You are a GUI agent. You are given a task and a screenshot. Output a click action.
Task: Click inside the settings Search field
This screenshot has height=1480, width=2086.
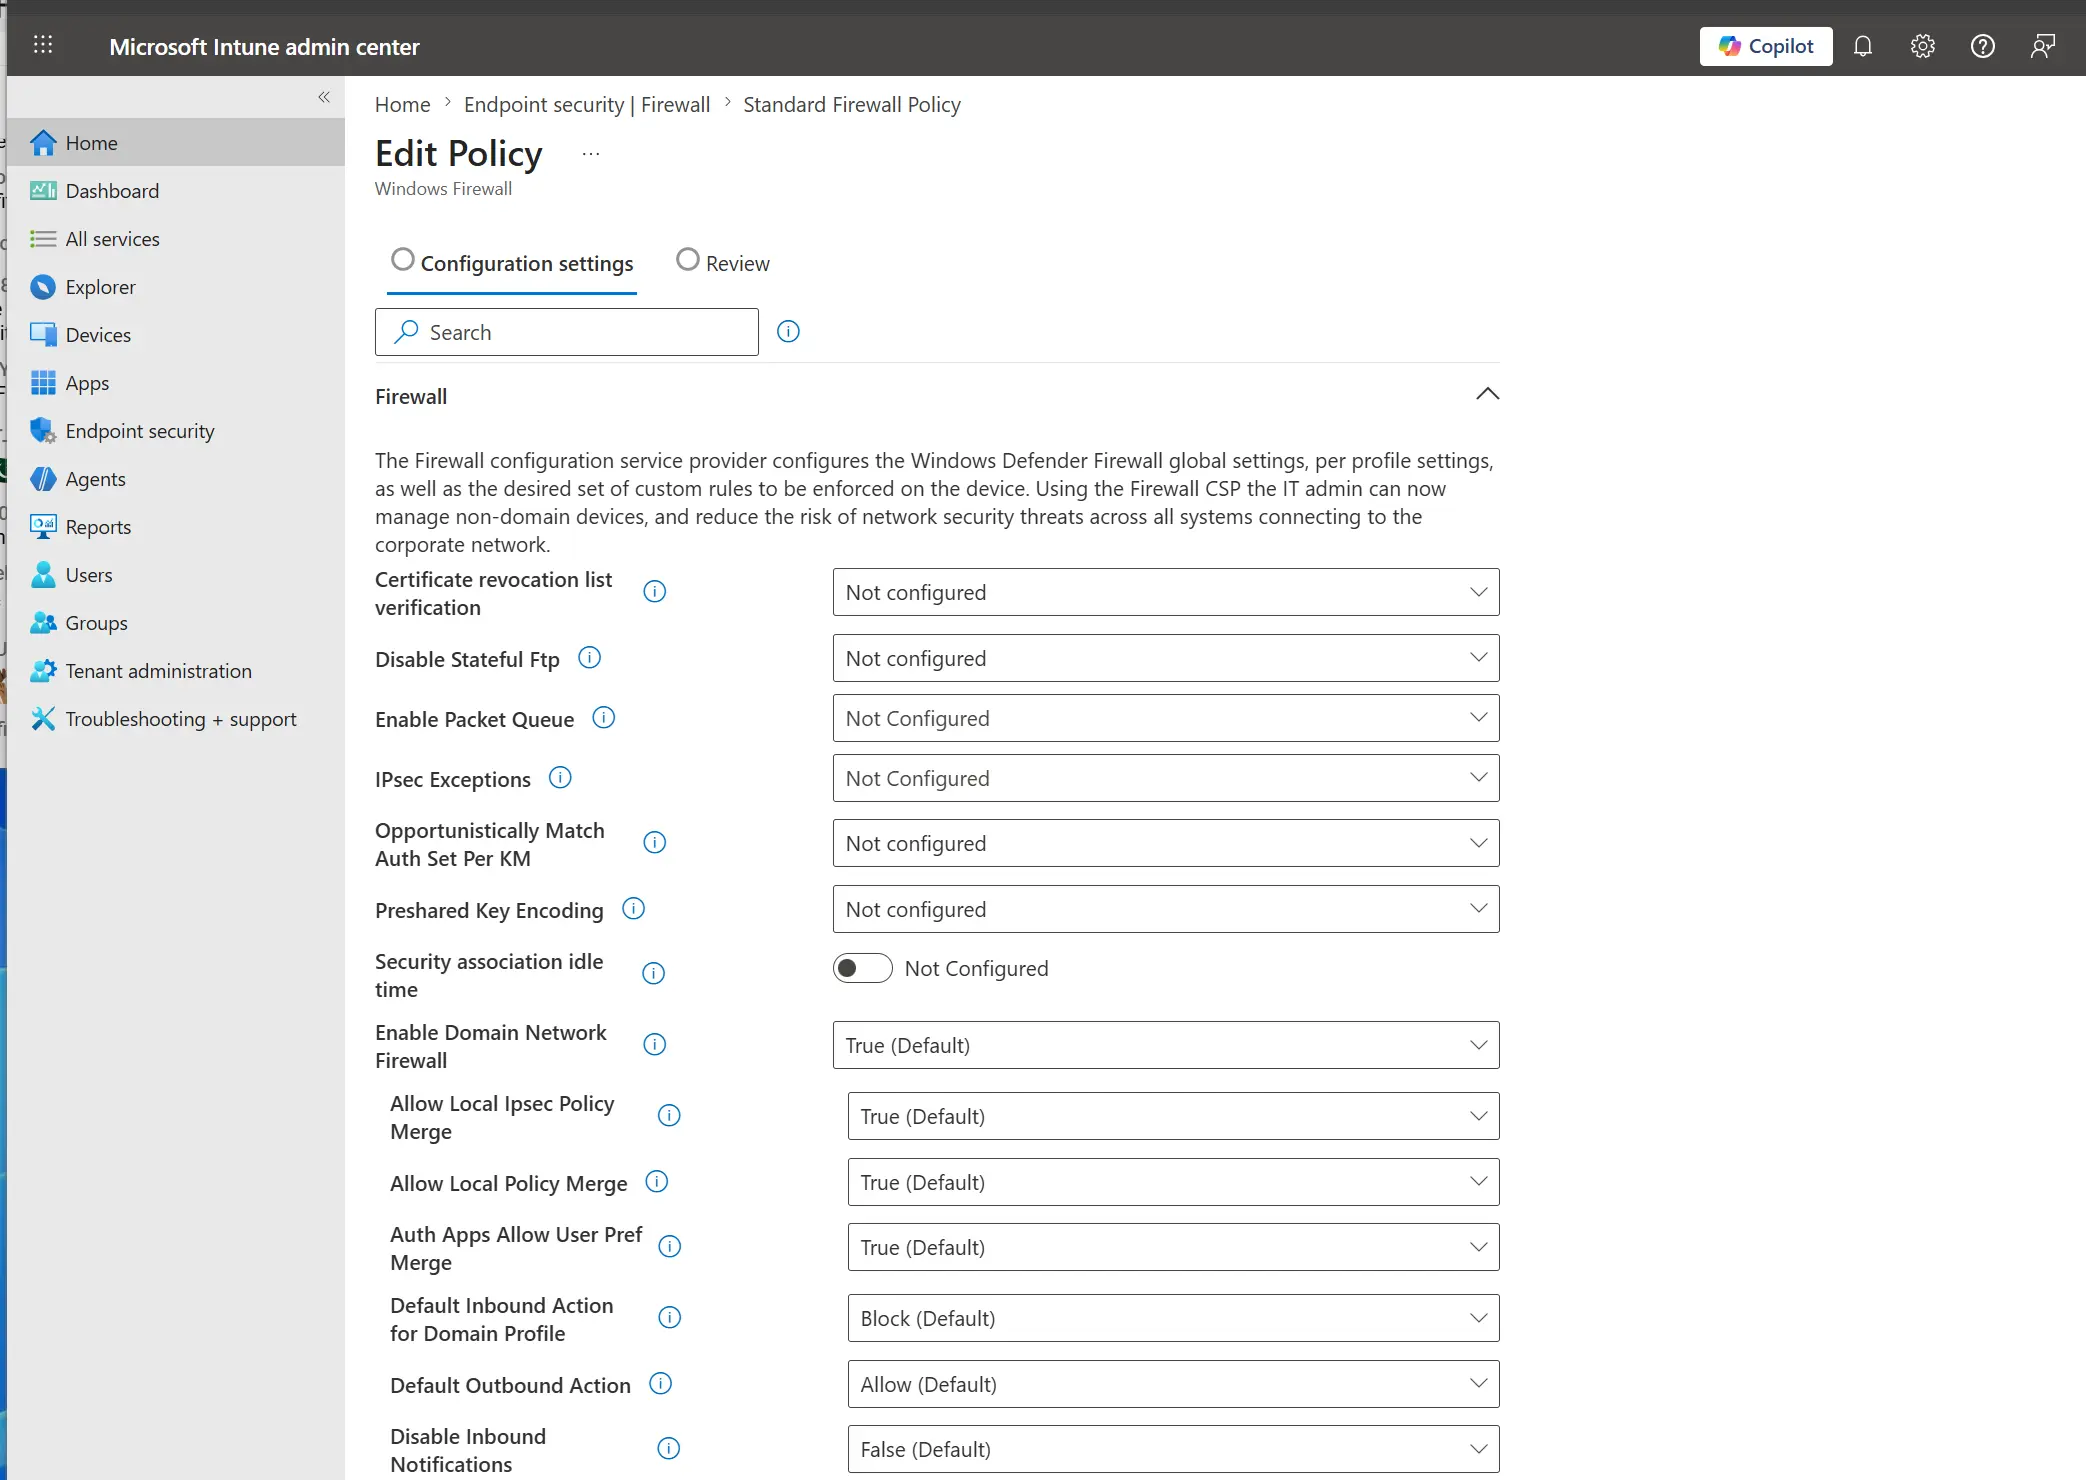[566, 331]
